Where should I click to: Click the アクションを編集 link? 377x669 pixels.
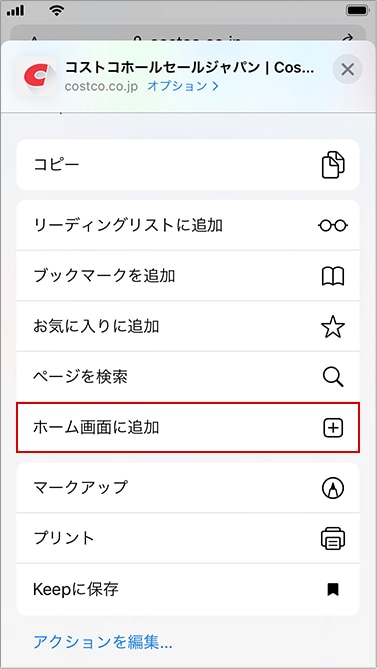tap(103, 641)
